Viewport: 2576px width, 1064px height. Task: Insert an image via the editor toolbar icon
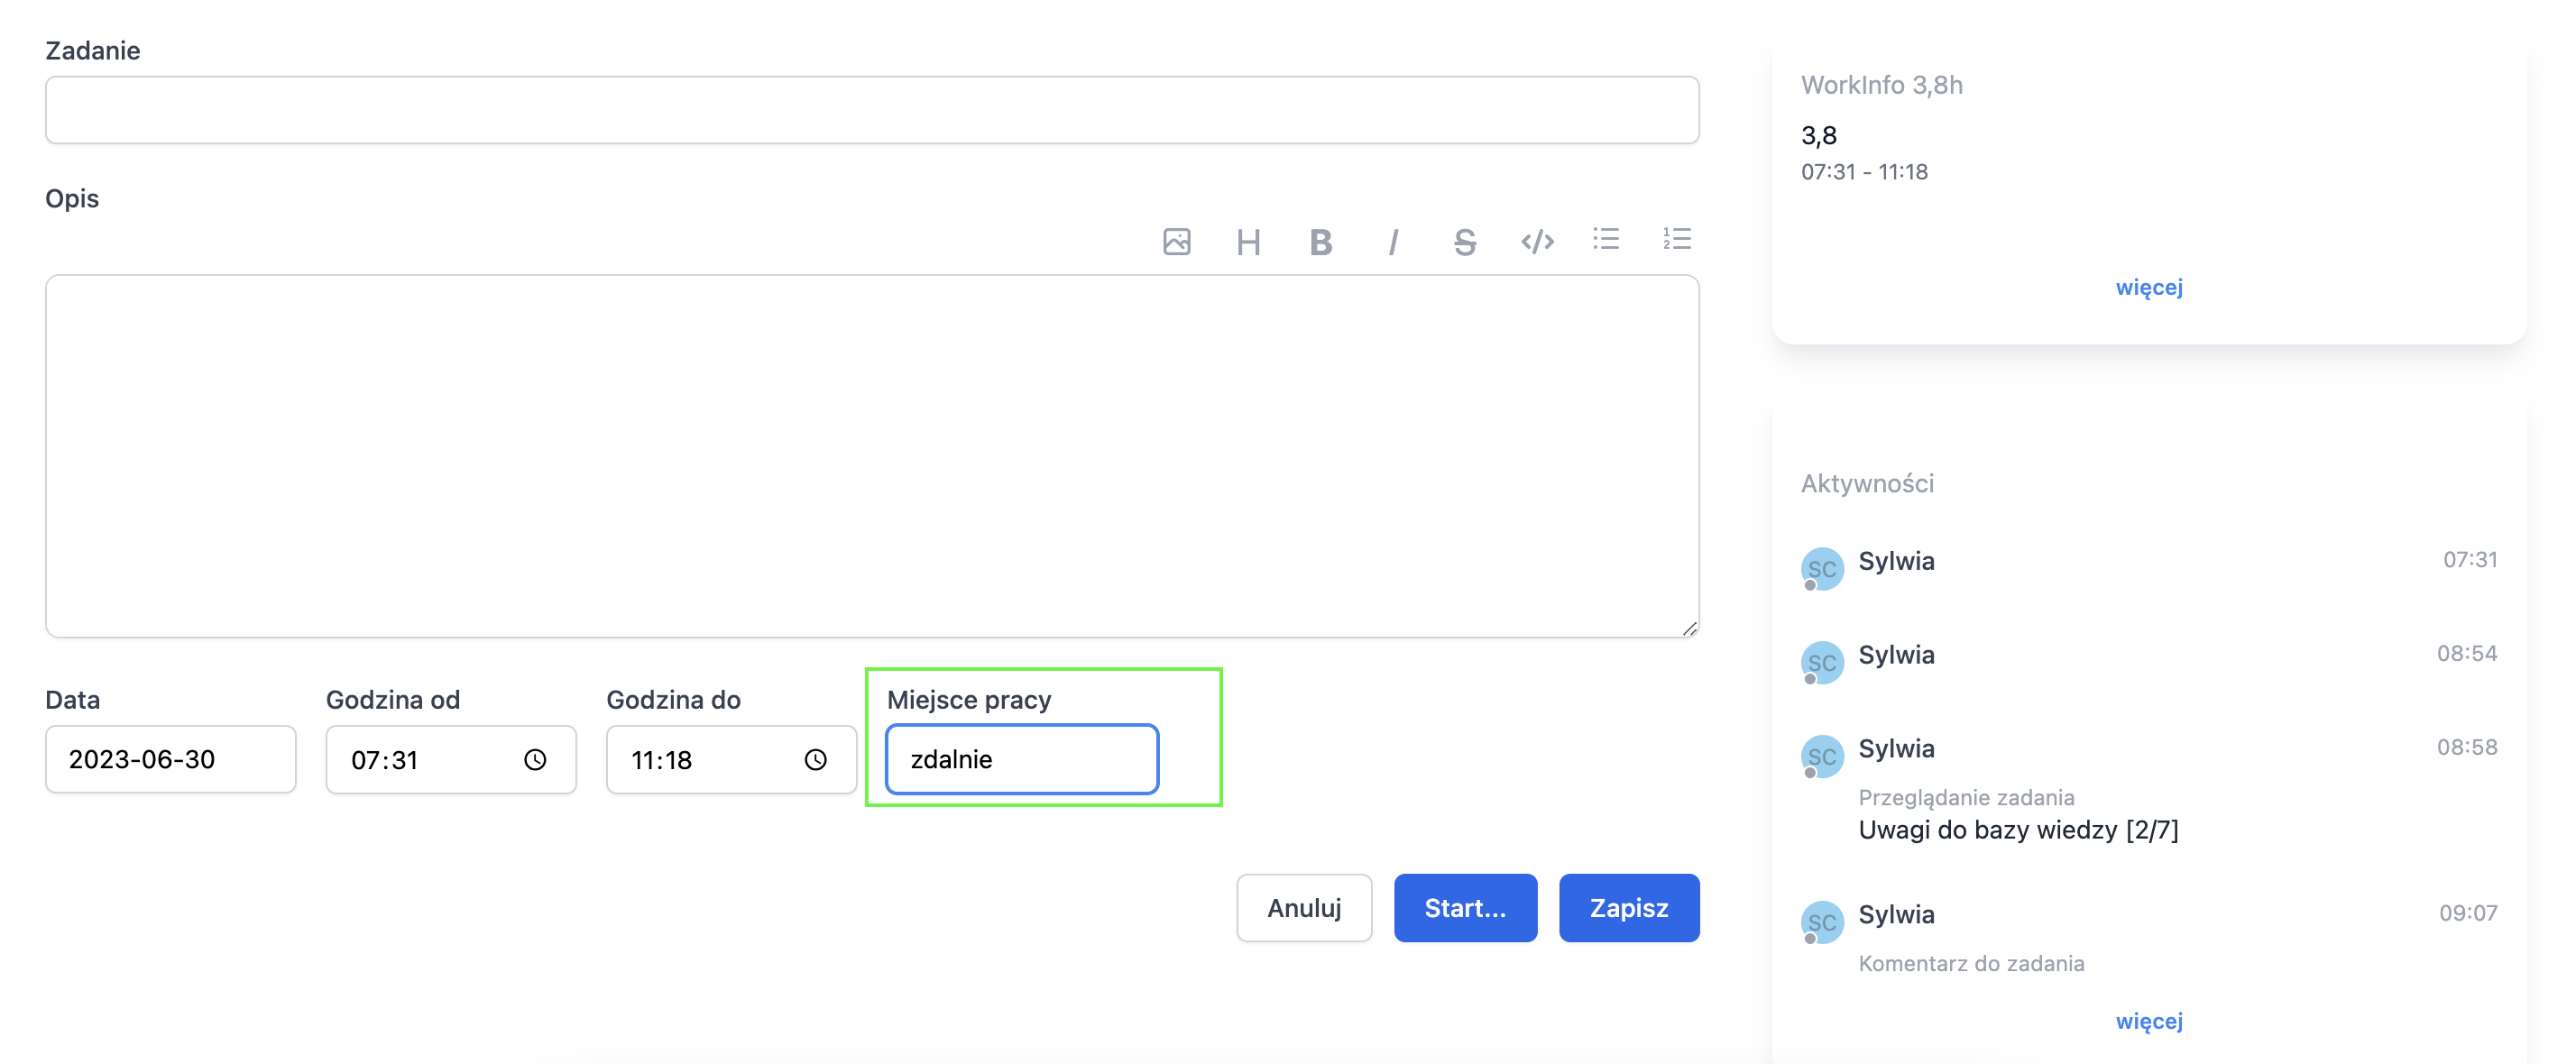[x=1176, y=241]
